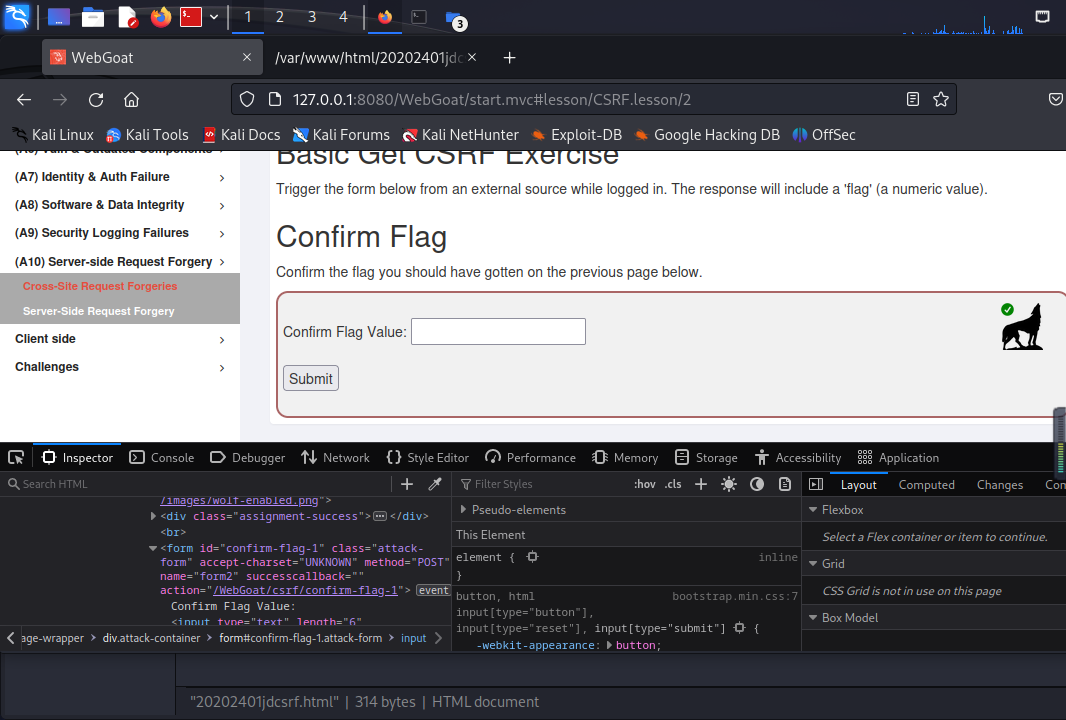Viewport: 1066px width, 720px height.
Task: Switch to the /var/www/html/20202401jdc tab
Action: (x=367, y=58)
